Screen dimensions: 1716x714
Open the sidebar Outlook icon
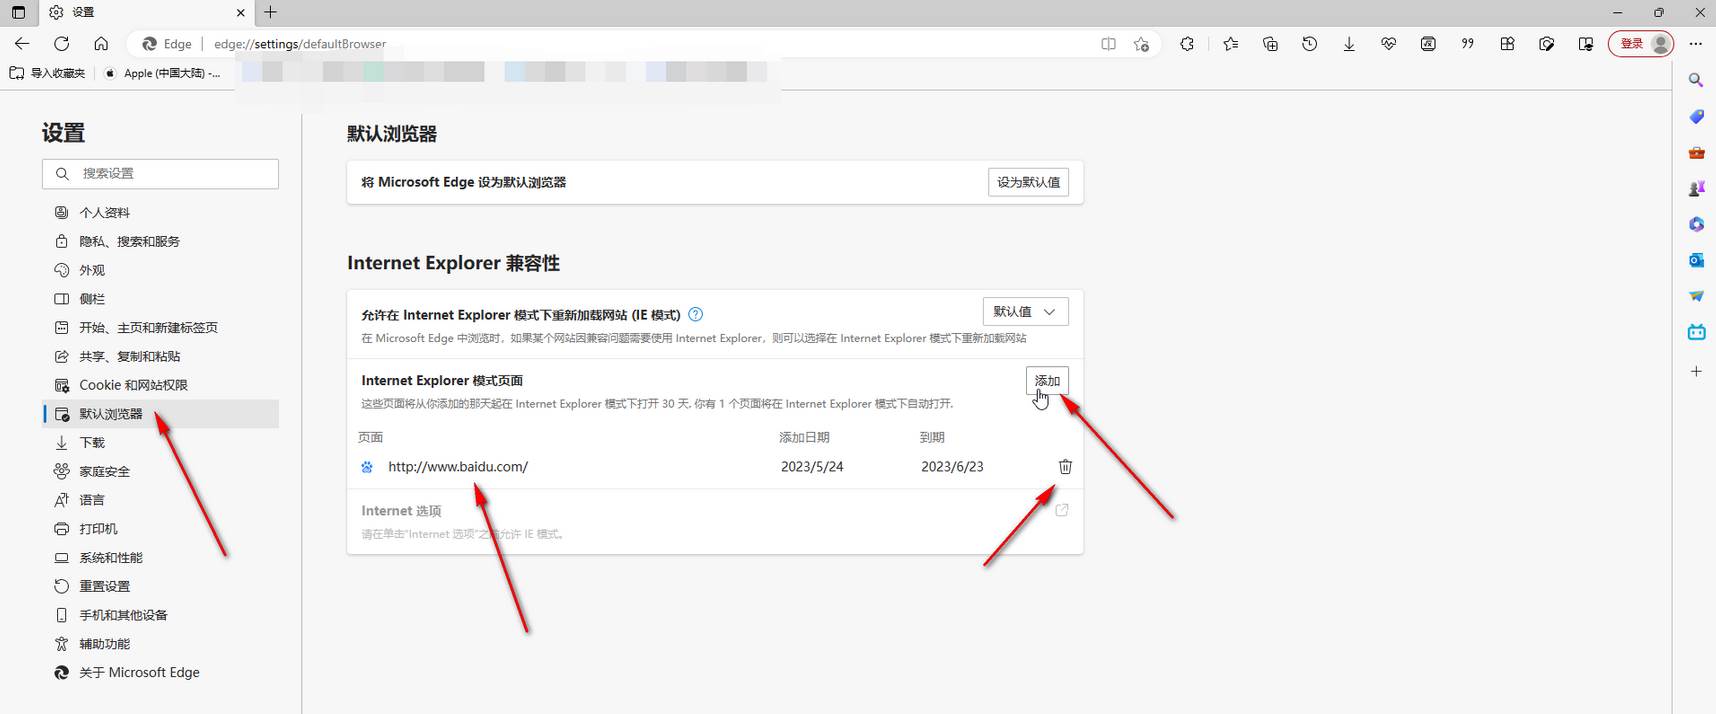point(1696,260)
